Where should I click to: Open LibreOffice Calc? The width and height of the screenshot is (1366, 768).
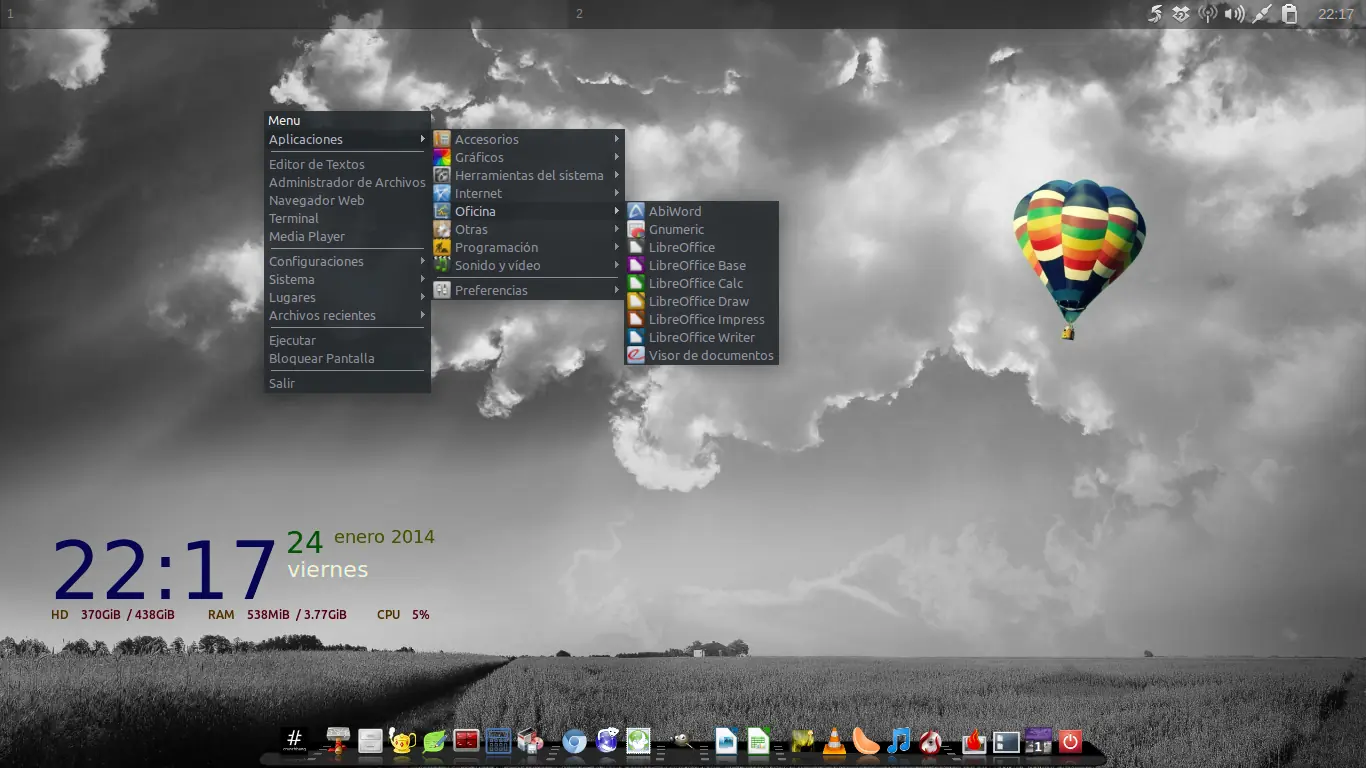(x=702, y=283)
